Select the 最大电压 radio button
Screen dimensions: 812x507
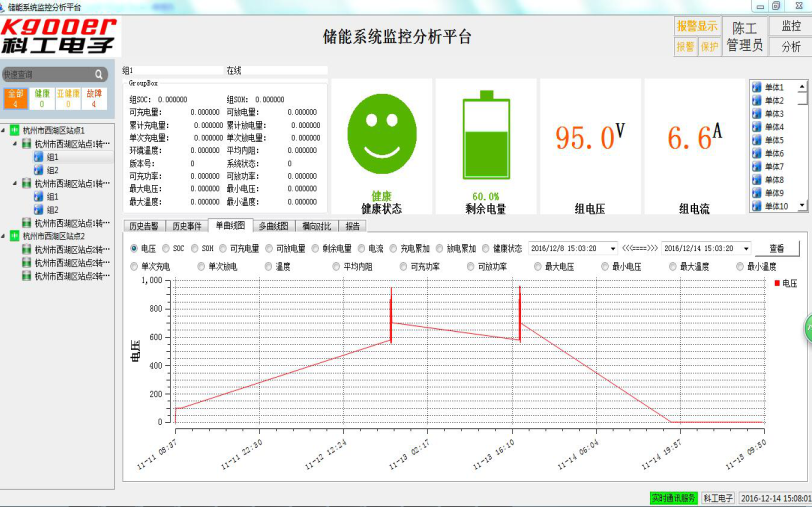tap(538, 267)
